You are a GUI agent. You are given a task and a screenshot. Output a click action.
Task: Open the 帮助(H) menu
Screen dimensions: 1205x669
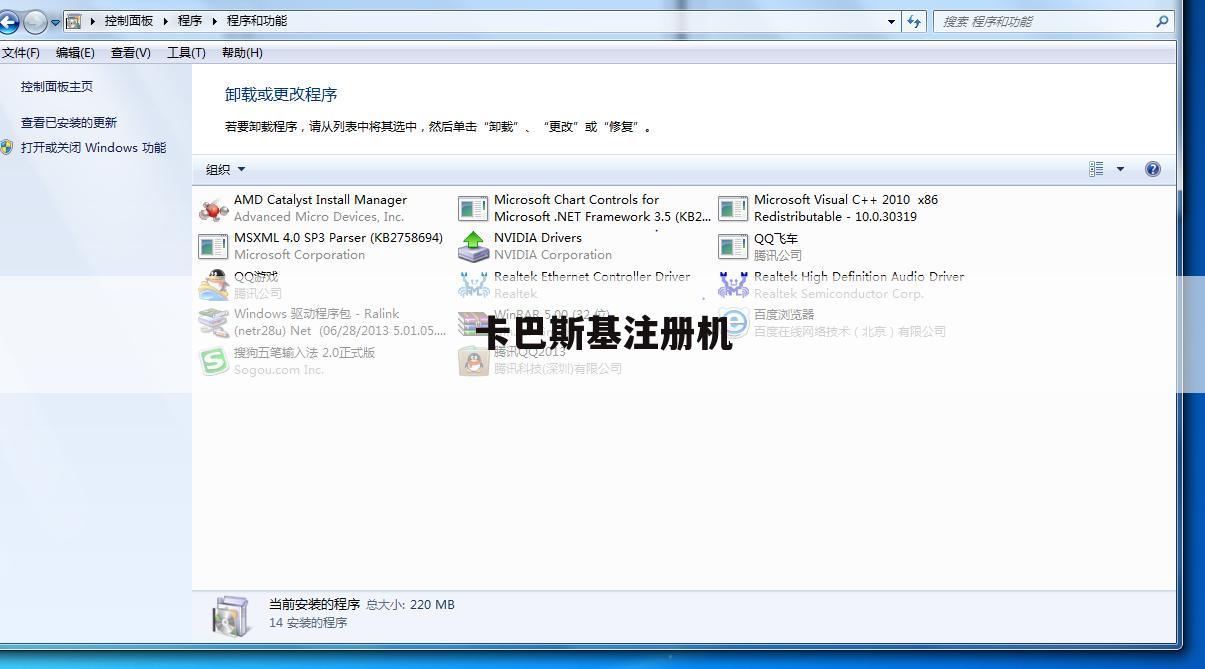tap(242, 52)
